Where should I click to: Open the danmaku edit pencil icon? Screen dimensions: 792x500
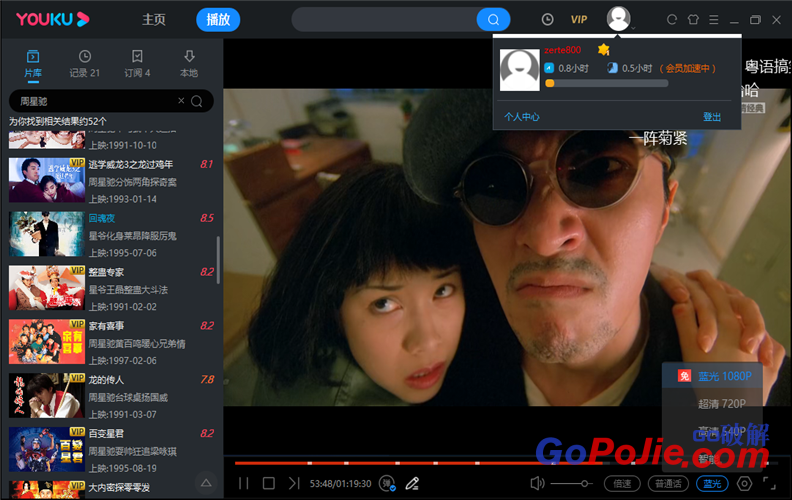(412, 484)
